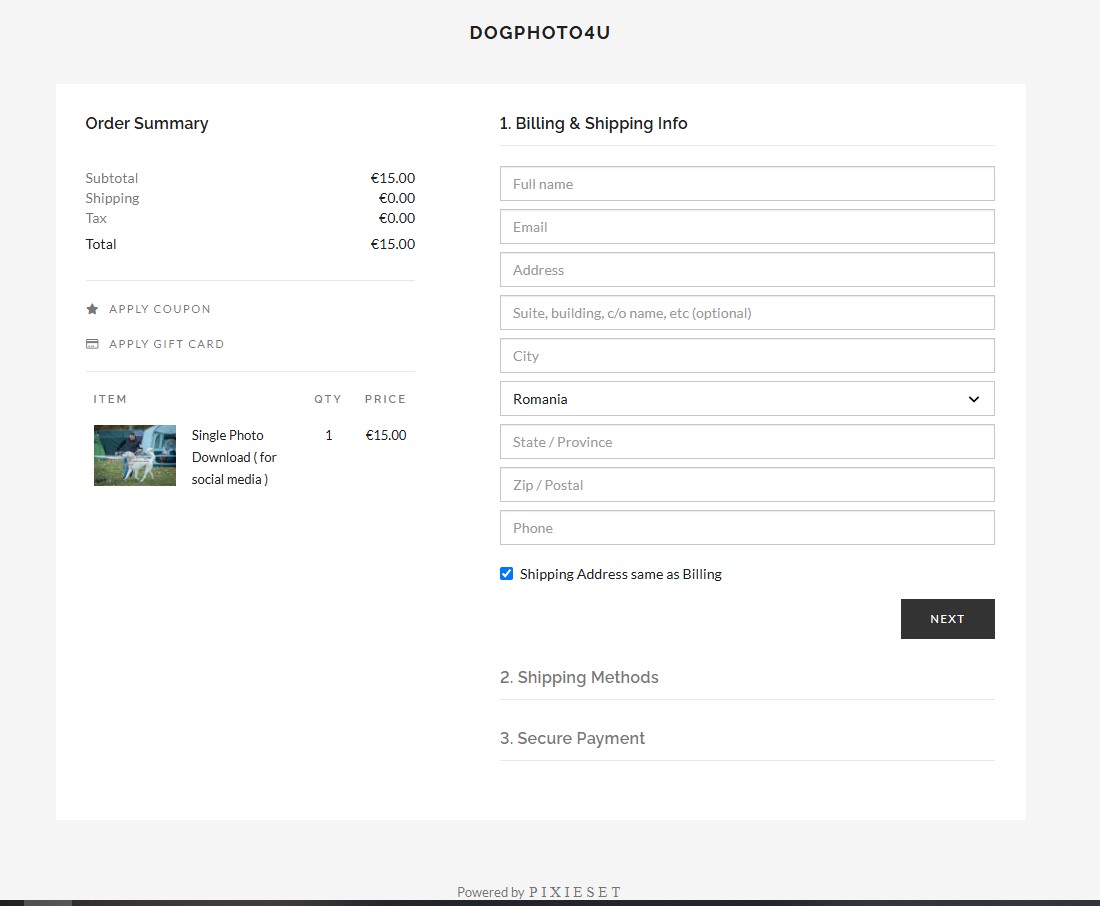Select the country dropdown showing Romania
The width and height of the screenshot is (1100, 906).
(x=747, y=399)
